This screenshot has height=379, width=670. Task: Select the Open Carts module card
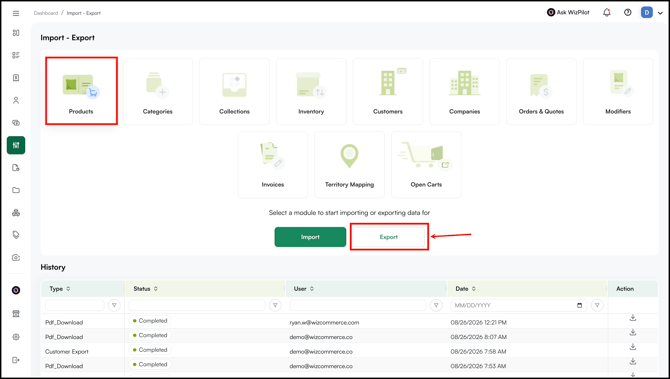point(426,165)
